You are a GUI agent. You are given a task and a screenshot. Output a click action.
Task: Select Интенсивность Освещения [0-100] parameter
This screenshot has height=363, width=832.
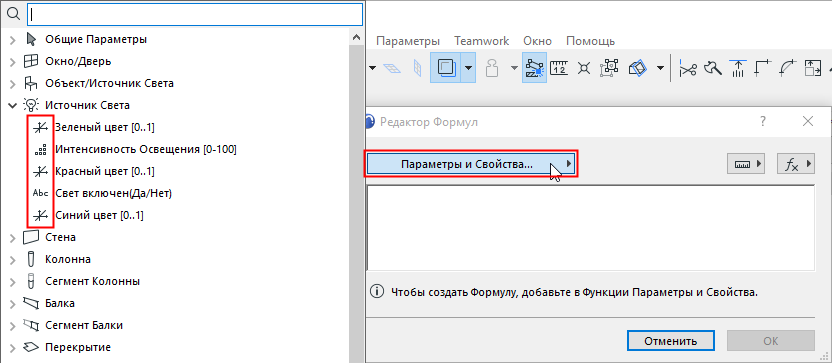(x=145, y=150)
